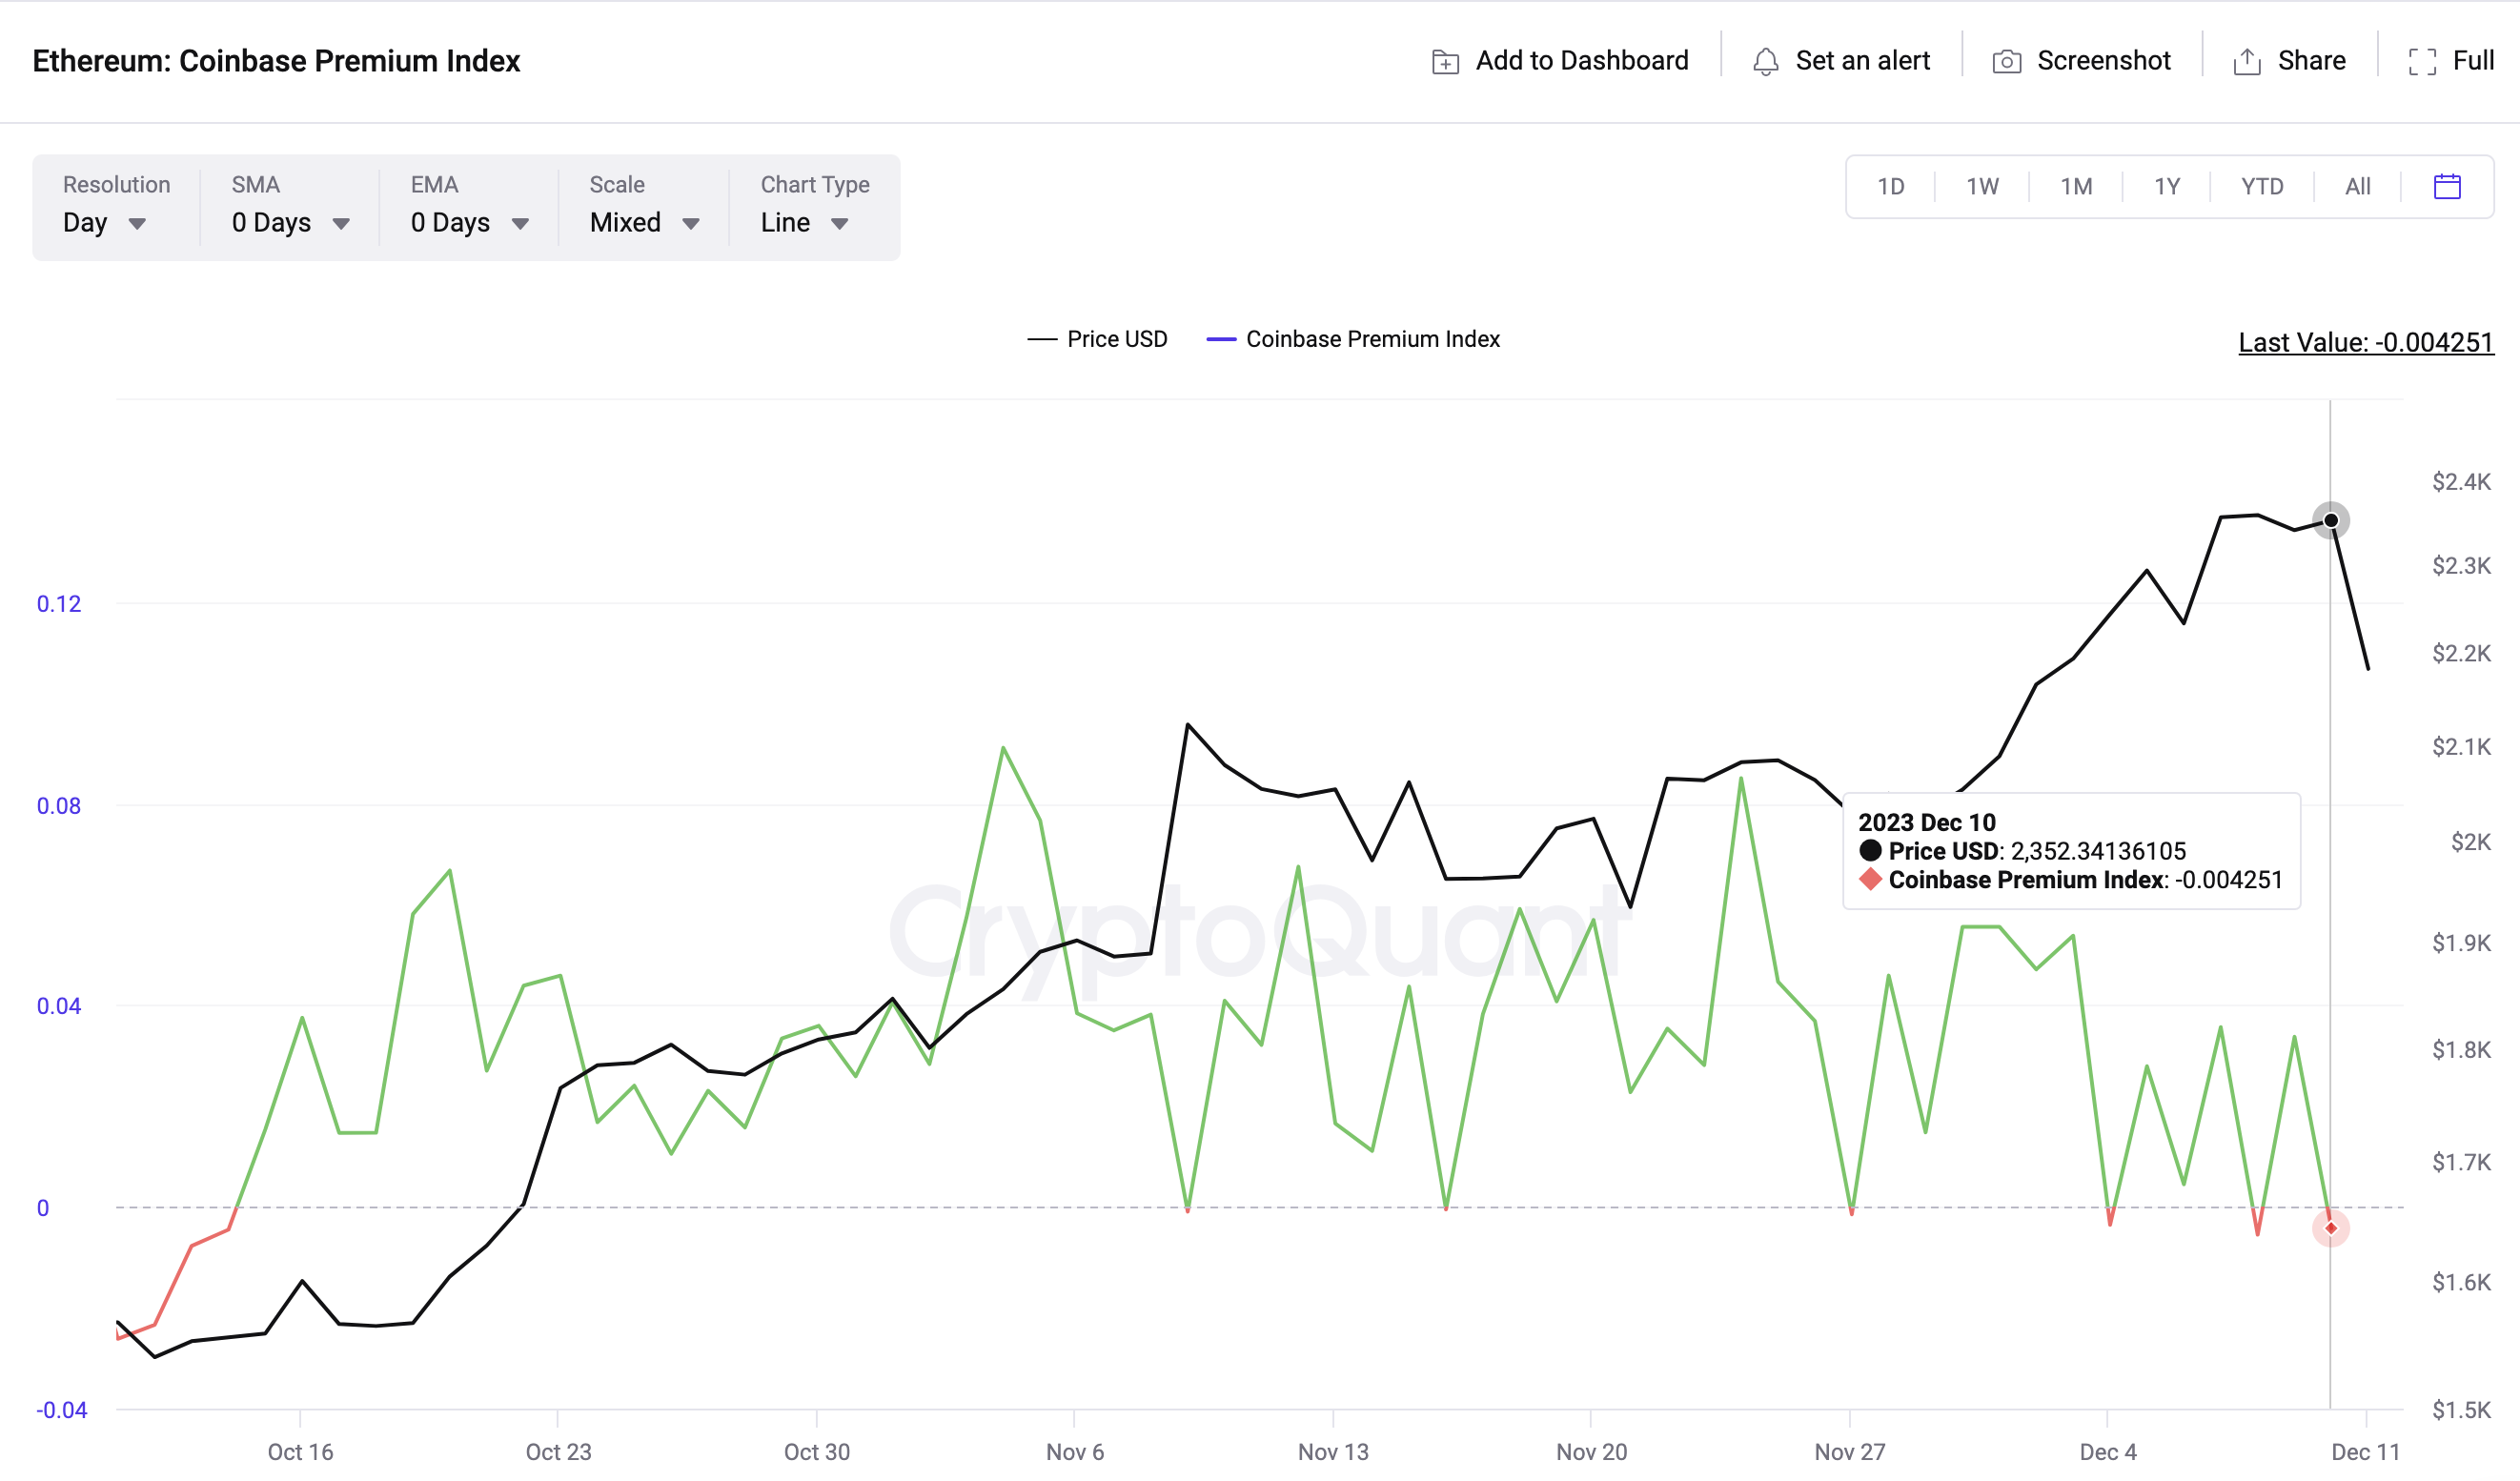This screenshot has height=1481, width=2520.
Task: Click the $1.9K price axis label
Action: tap(2462, 943)
